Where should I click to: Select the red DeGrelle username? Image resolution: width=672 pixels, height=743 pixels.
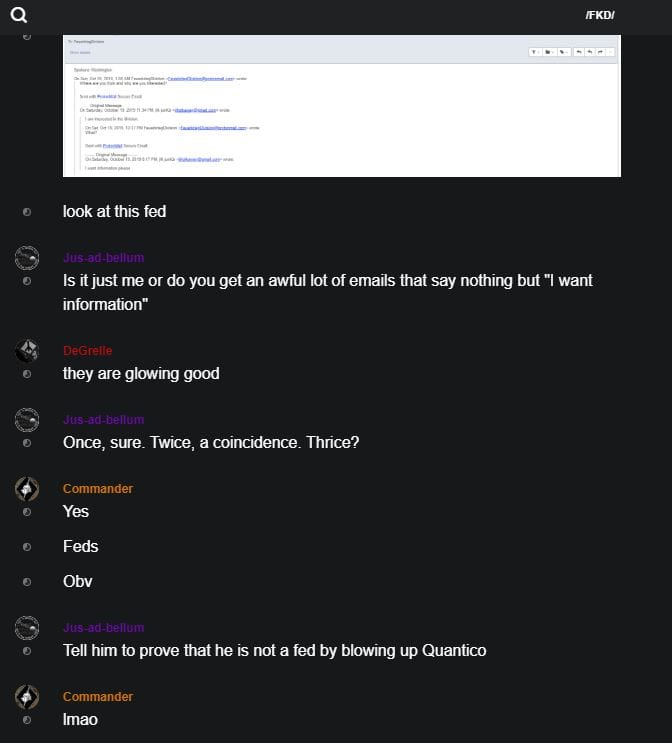pyautogui.click(x=87, y=351)
